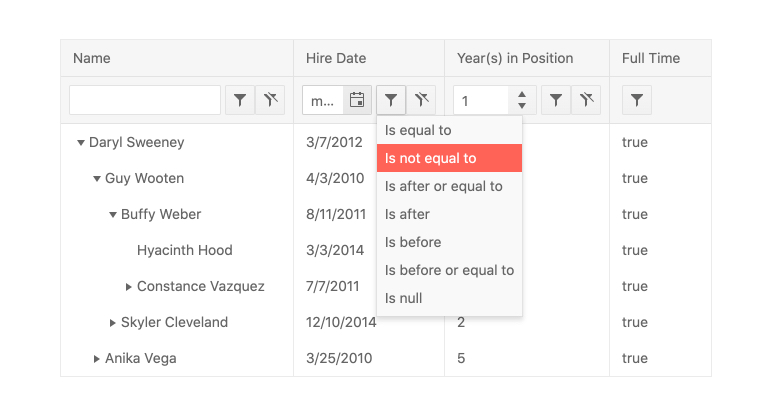Choose 'Is not equal to' from the list
This screenshot has width=770, height=409.
click(431, 158)
